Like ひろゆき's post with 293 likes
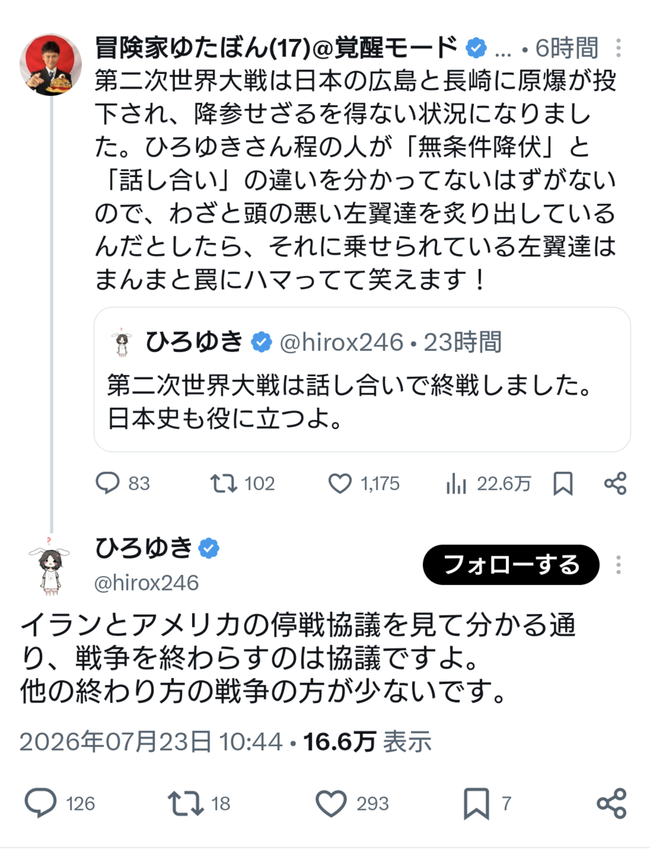This screenshot has width=650, height=849. (352, 803)
